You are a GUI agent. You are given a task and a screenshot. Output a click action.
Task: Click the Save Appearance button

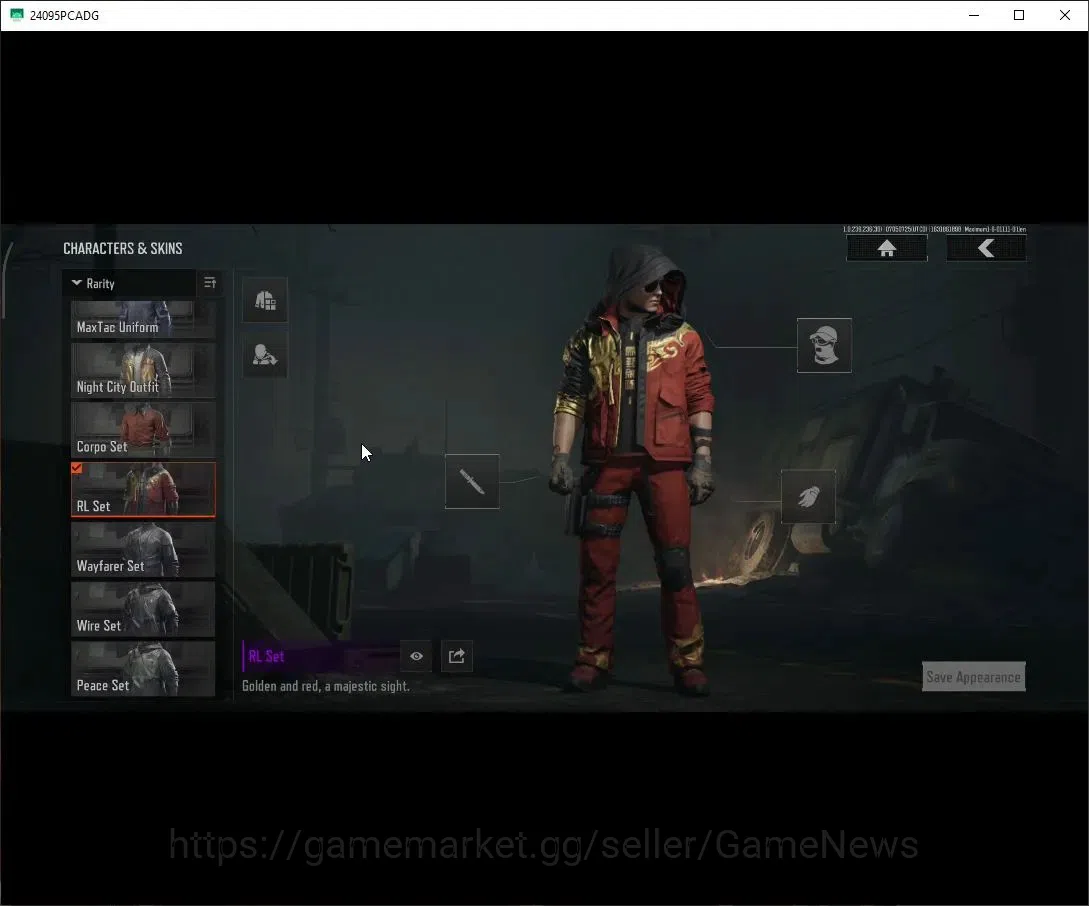pos(974,677)
